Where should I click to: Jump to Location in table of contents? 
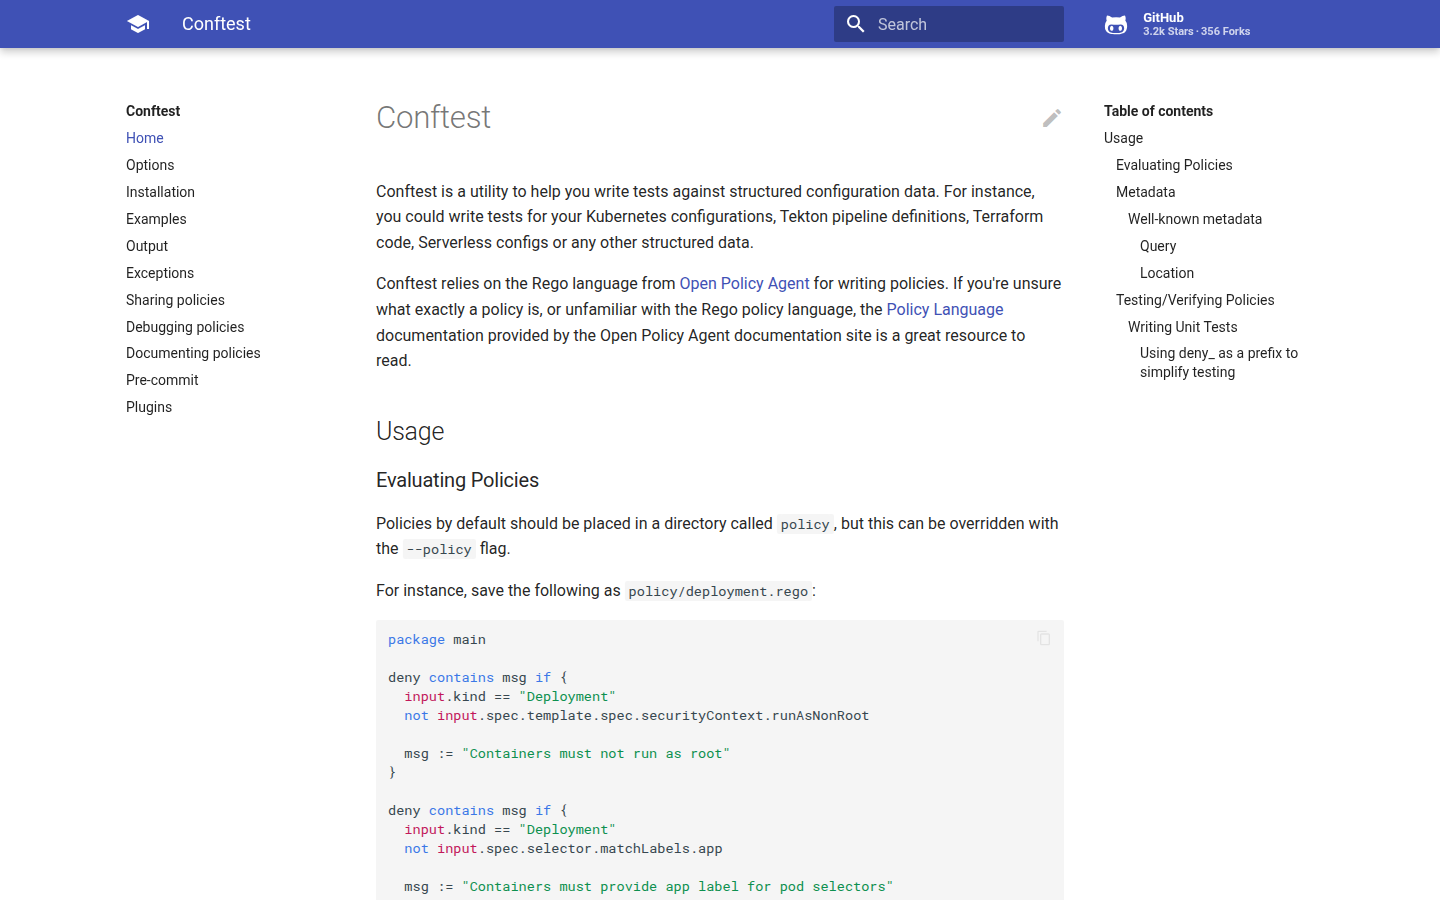point(1167,273)
